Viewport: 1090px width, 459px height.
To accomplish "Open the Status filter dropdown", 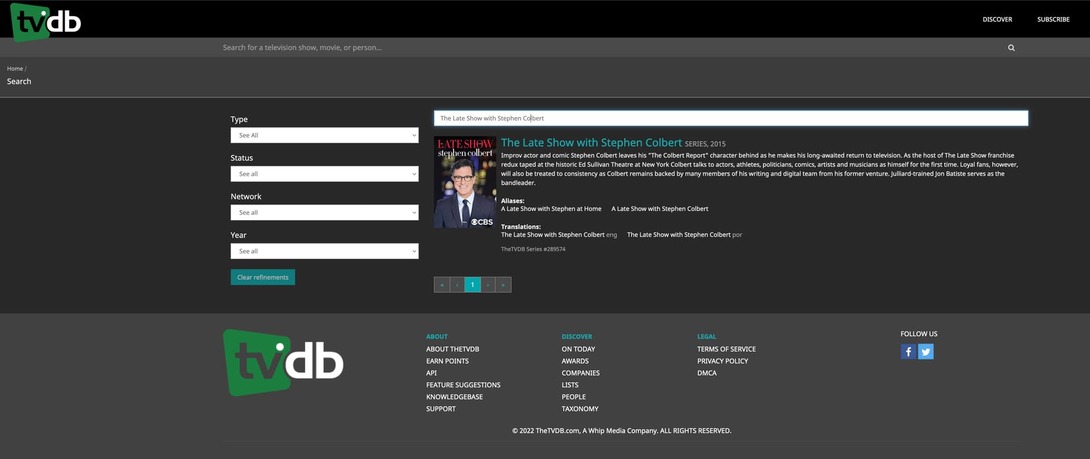I will coord(325,174).
